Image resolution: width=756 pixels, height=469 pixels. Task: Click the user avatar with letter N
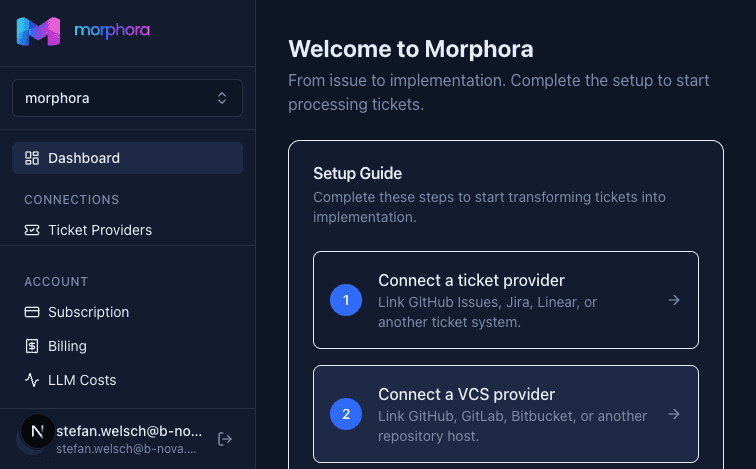tap(37, 431)
